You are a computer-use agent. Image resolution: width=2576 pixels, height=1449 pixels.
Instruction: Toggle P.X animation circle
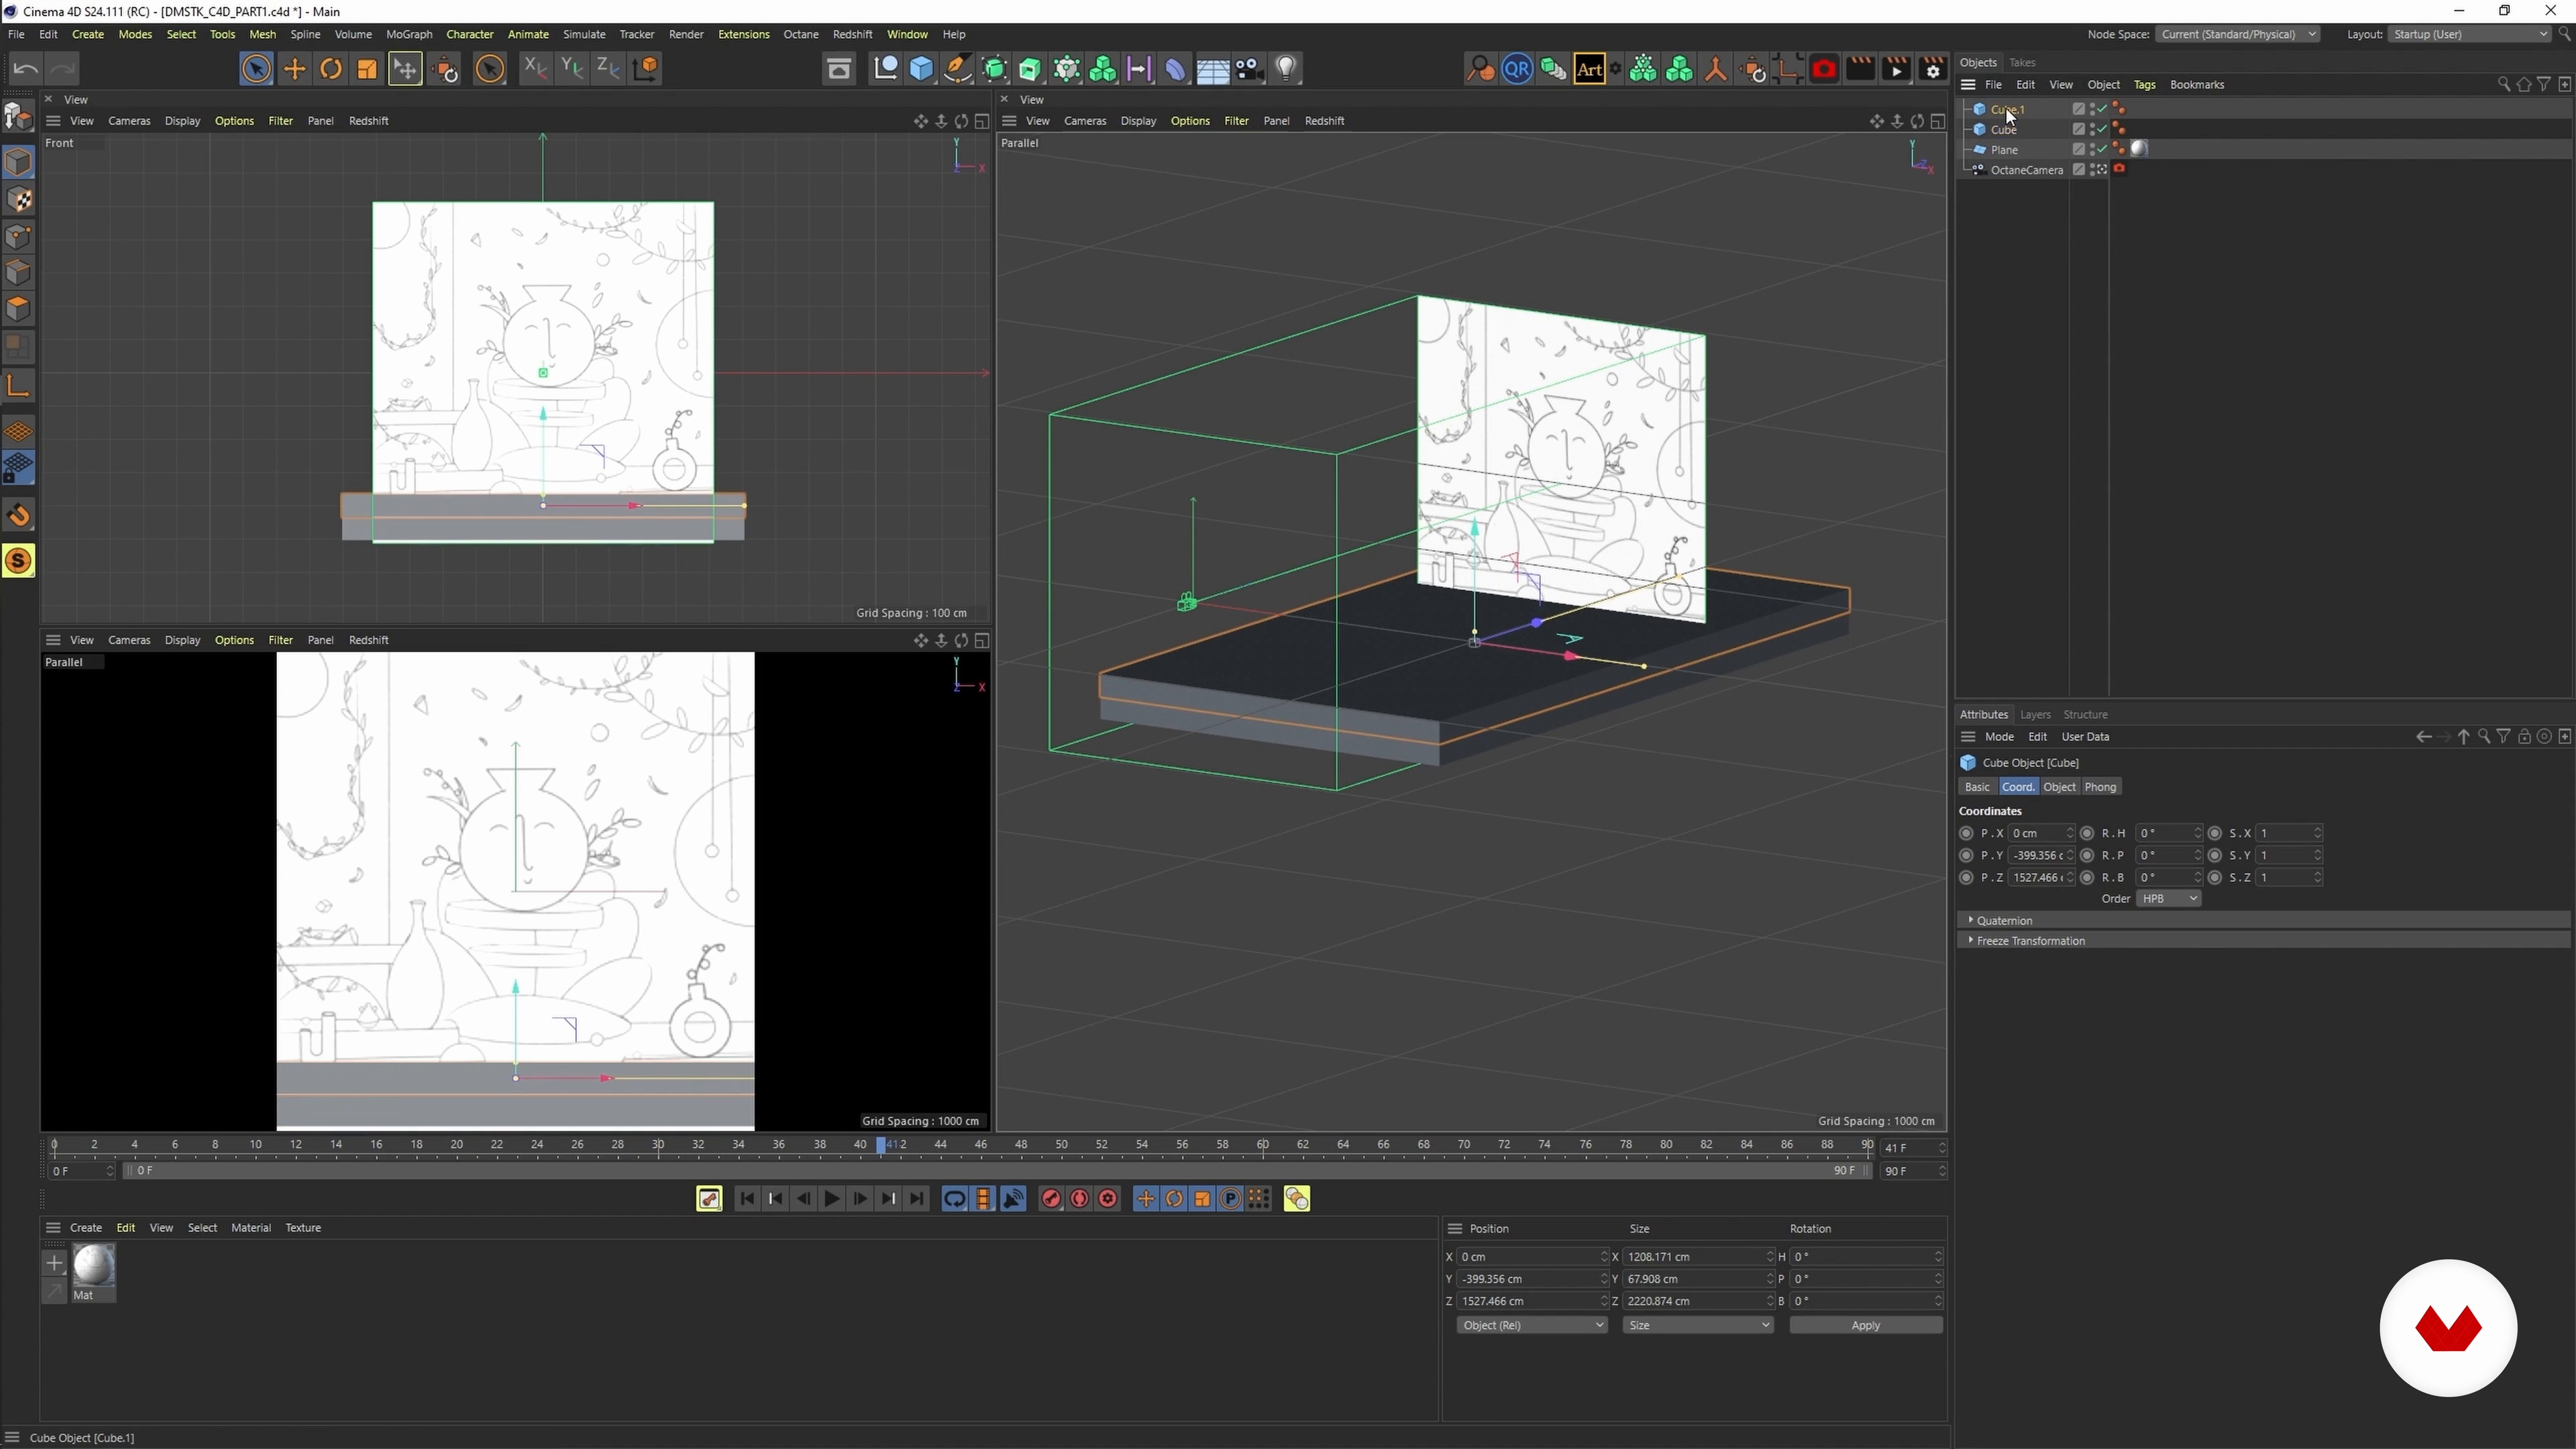[1966, 834]
